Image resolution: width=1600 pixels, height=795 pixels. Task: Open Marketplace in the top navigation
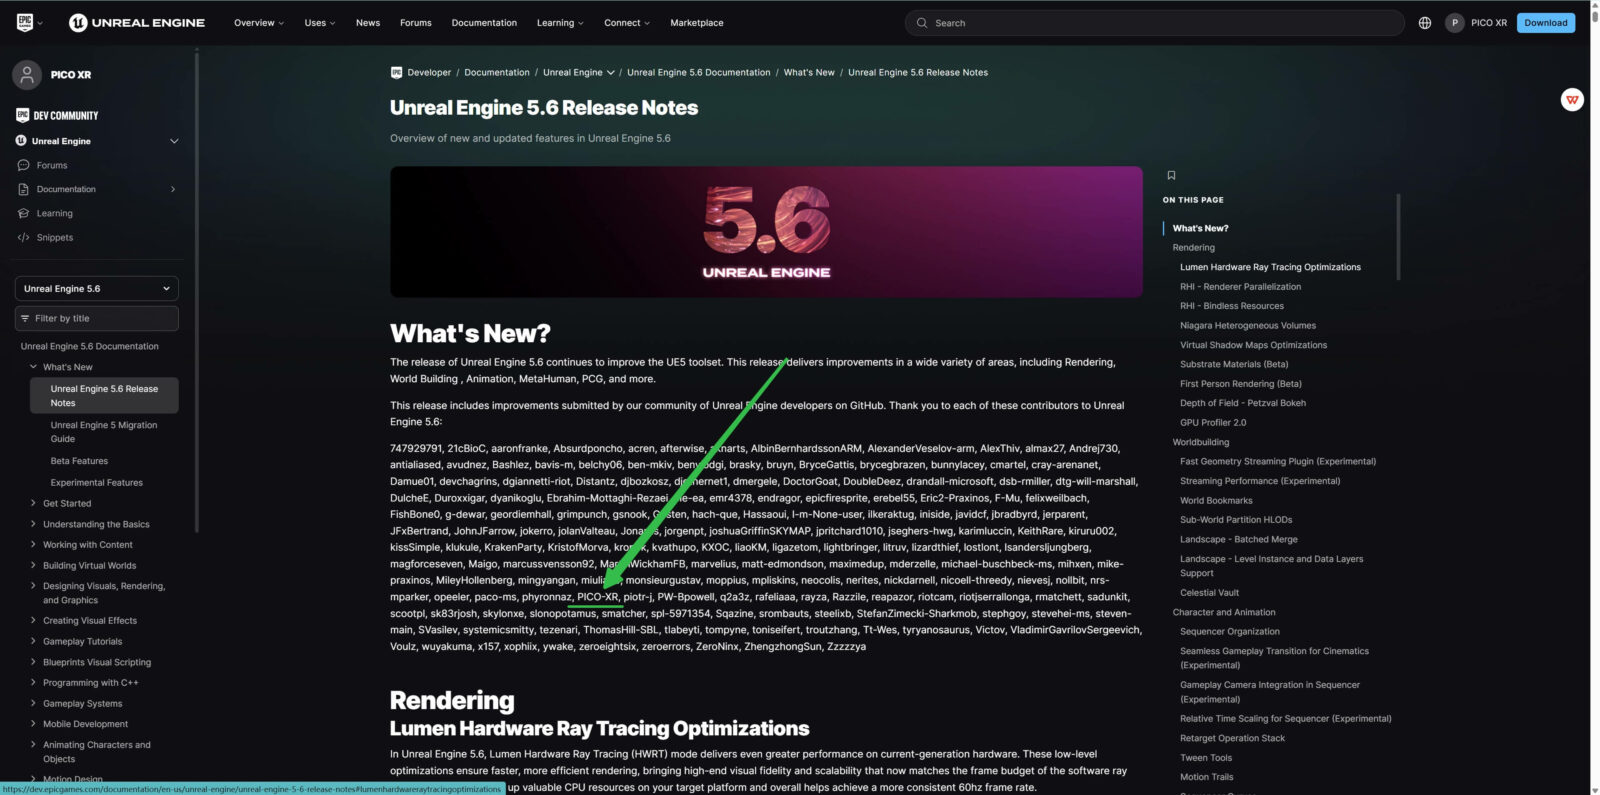(696, 23)
